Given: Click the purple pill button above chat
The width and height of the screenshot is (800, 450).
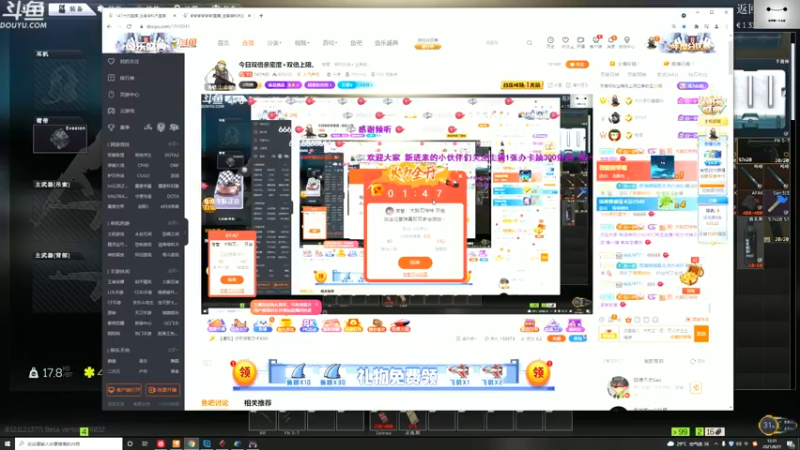Looking at the screenshot, I should coord(692,86).
